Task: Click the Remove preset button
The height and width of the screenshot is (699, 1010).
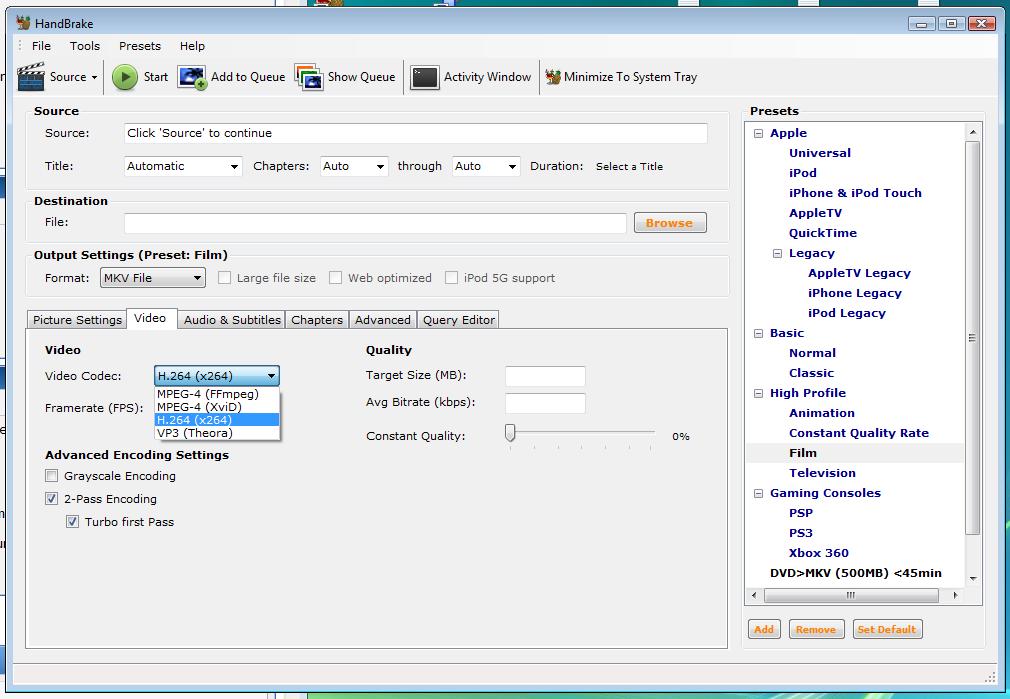Action: click(x=815, y=629)
